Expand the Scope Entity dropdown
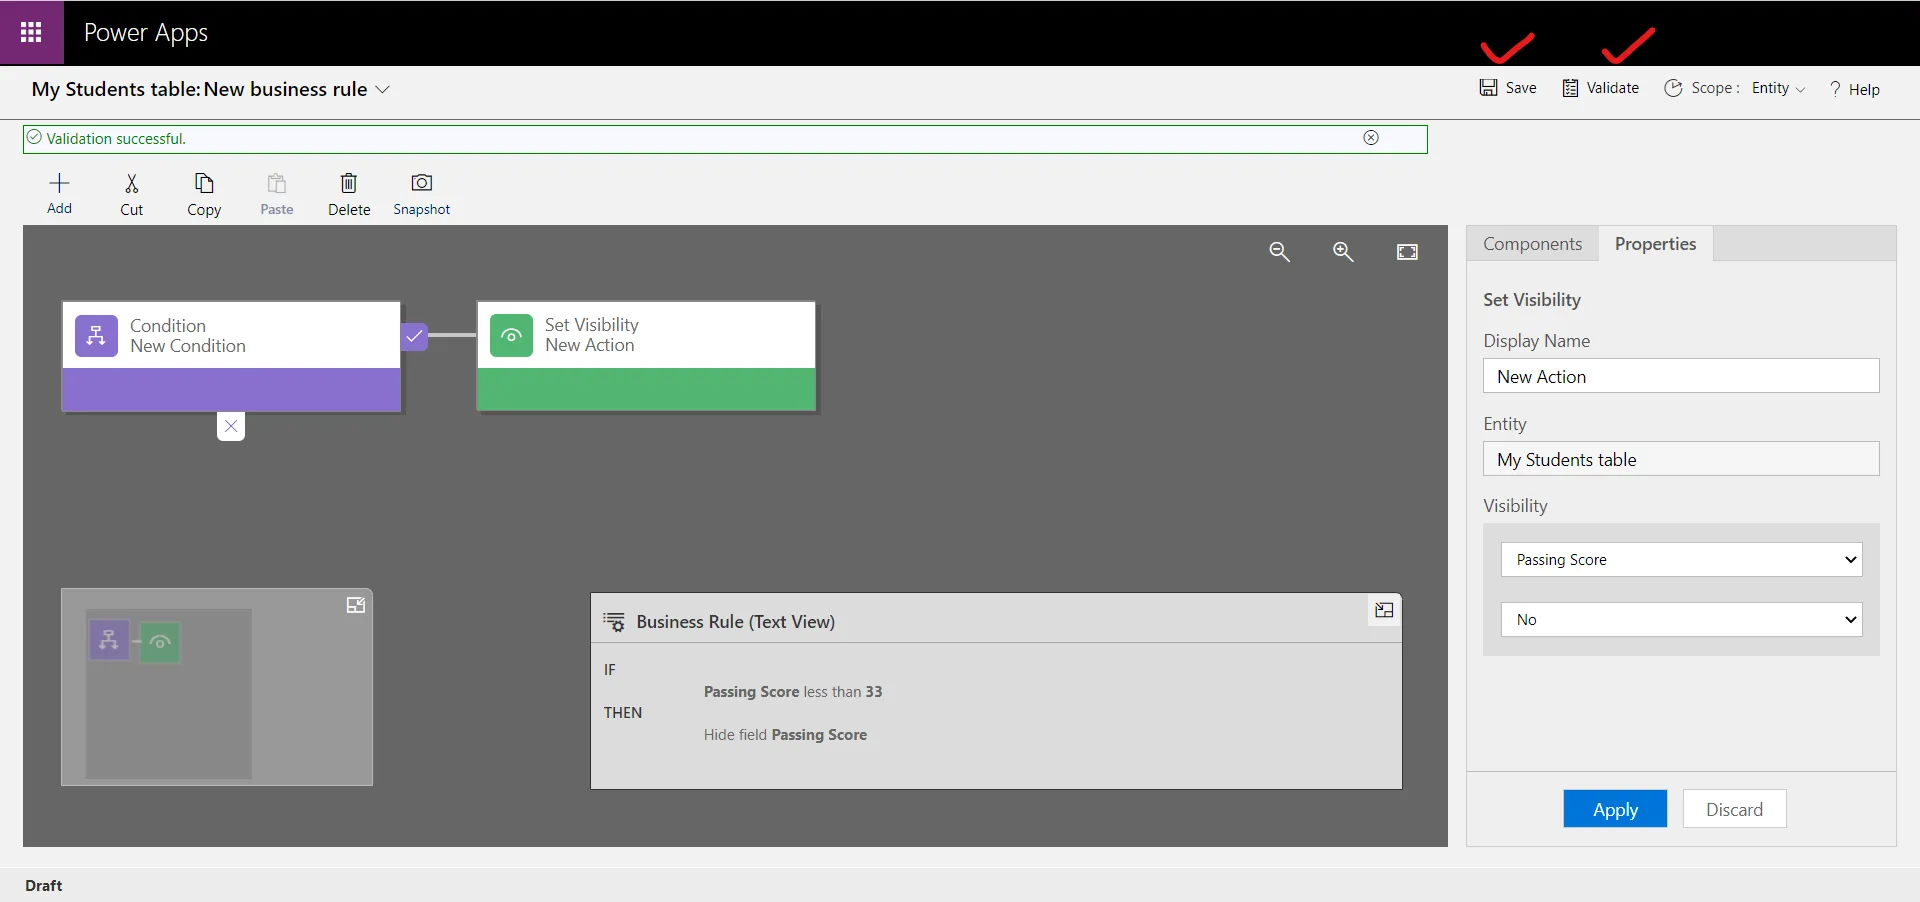 [1778, 89]
